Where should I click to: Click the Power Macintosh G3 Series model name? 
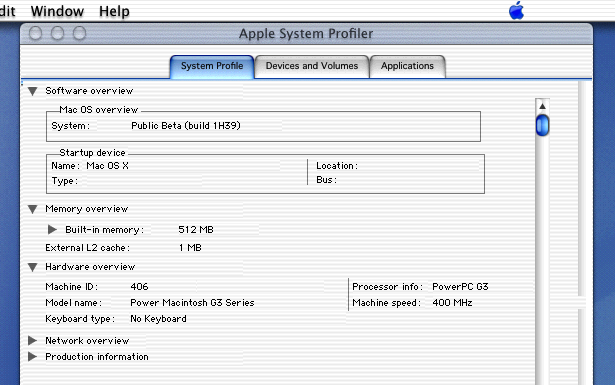click(192, 303)
